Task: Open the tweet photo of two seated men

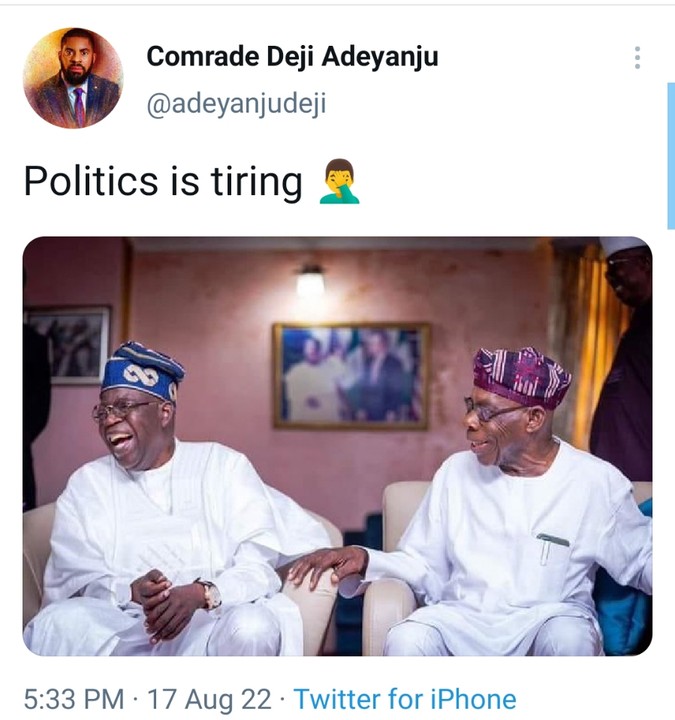Action: pos(337,446)
